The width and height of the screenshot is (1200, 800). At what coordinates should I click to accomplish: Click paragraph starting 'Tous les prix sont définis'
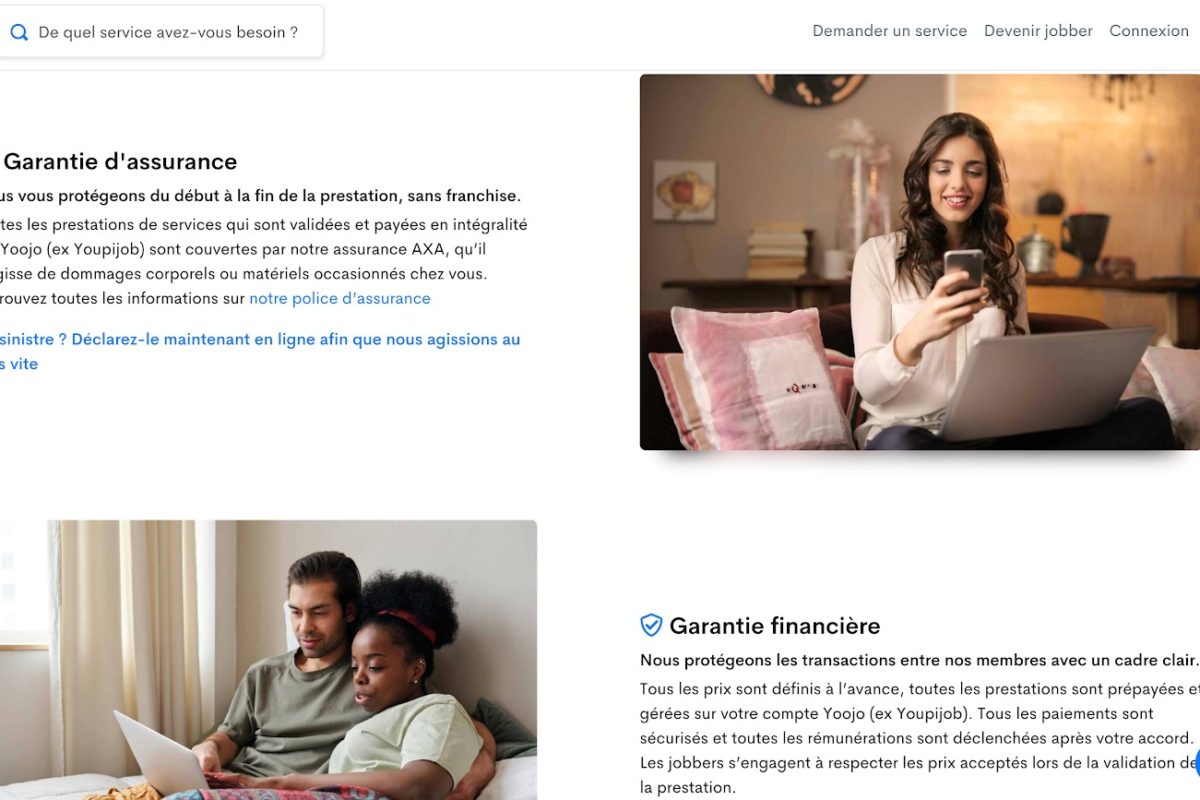(920, 738)
